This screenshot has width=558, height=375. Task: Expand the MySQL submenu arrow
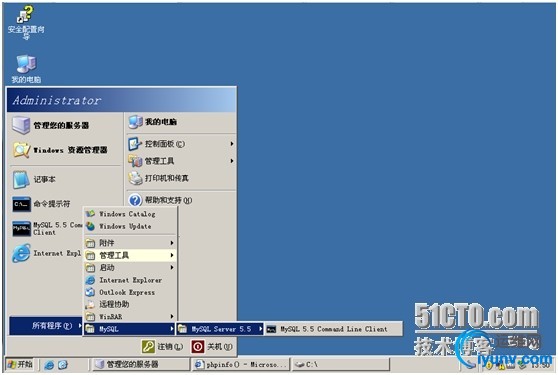click(x=172, y=329)
